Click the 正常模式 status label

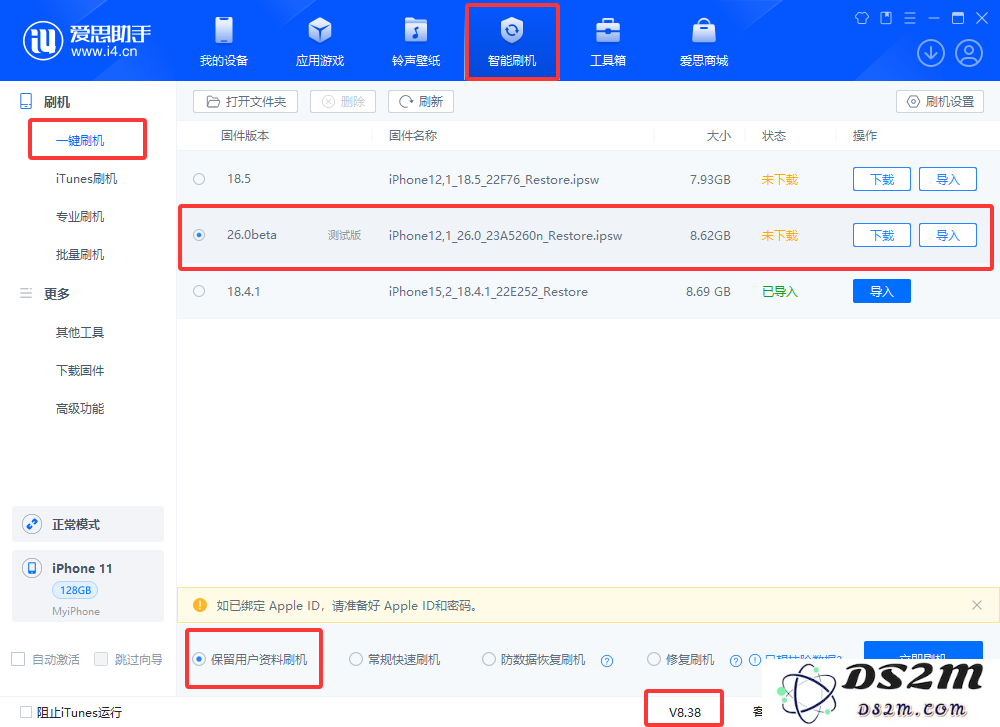pyautogui.click(x=76, y=524)
